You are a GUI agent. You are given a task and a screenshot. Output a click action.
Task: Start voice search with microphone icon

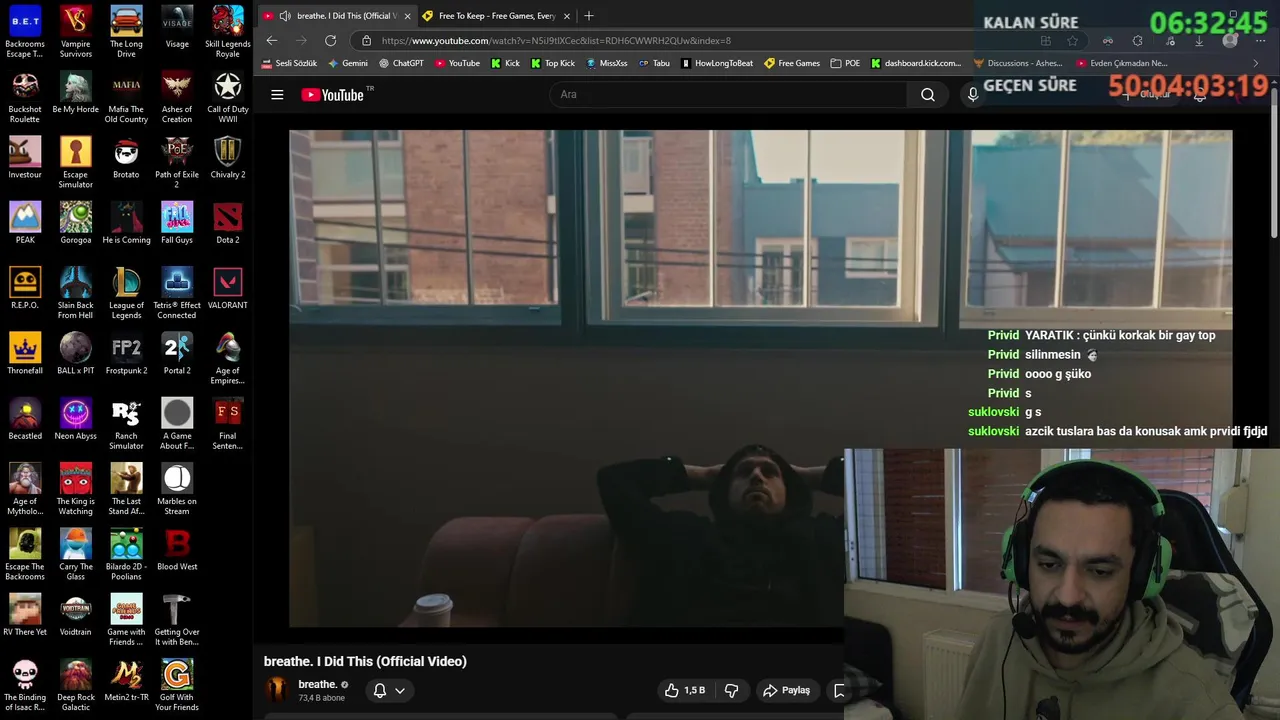coord(972,95)
